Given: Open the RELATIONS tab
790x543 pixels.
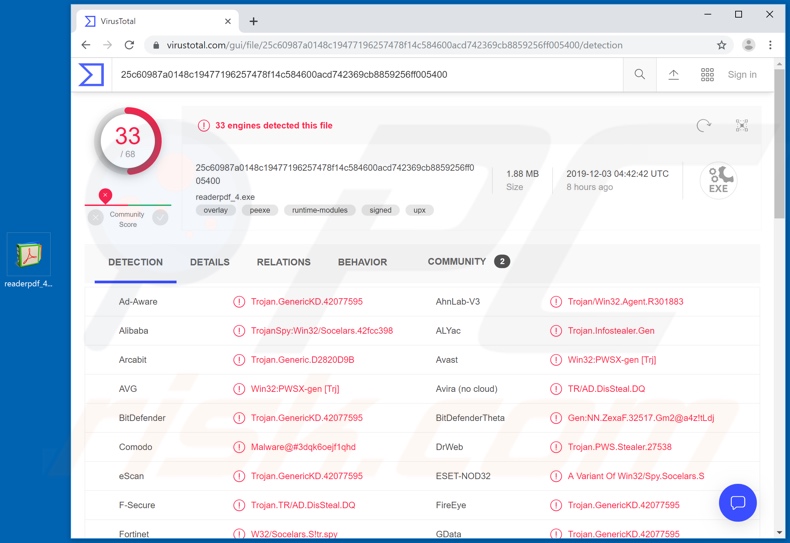Looking at the screenshot, I should [284, 262].
